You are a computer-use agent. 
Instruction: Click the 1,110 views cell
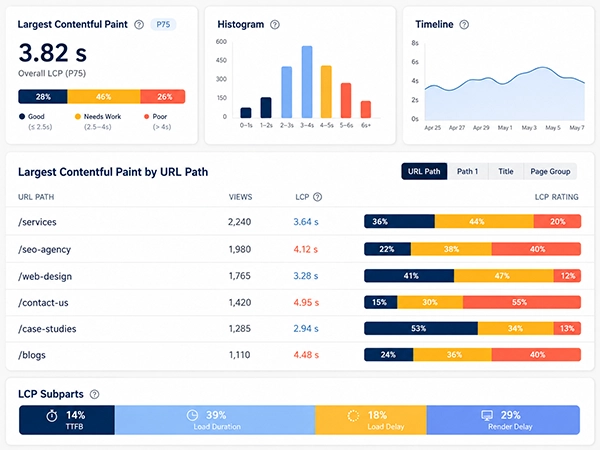coord(240,355)
